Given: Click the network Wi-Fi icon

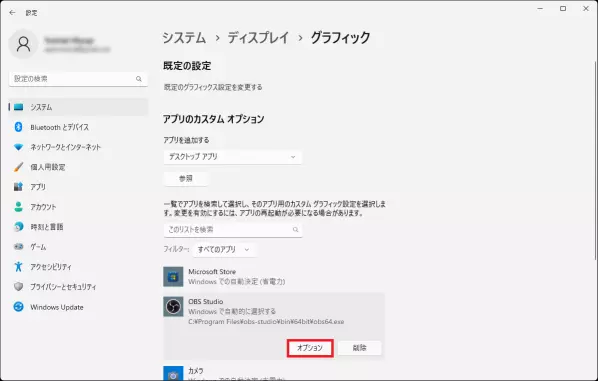Looking at the screenshot, I should (x=18, y=147).
